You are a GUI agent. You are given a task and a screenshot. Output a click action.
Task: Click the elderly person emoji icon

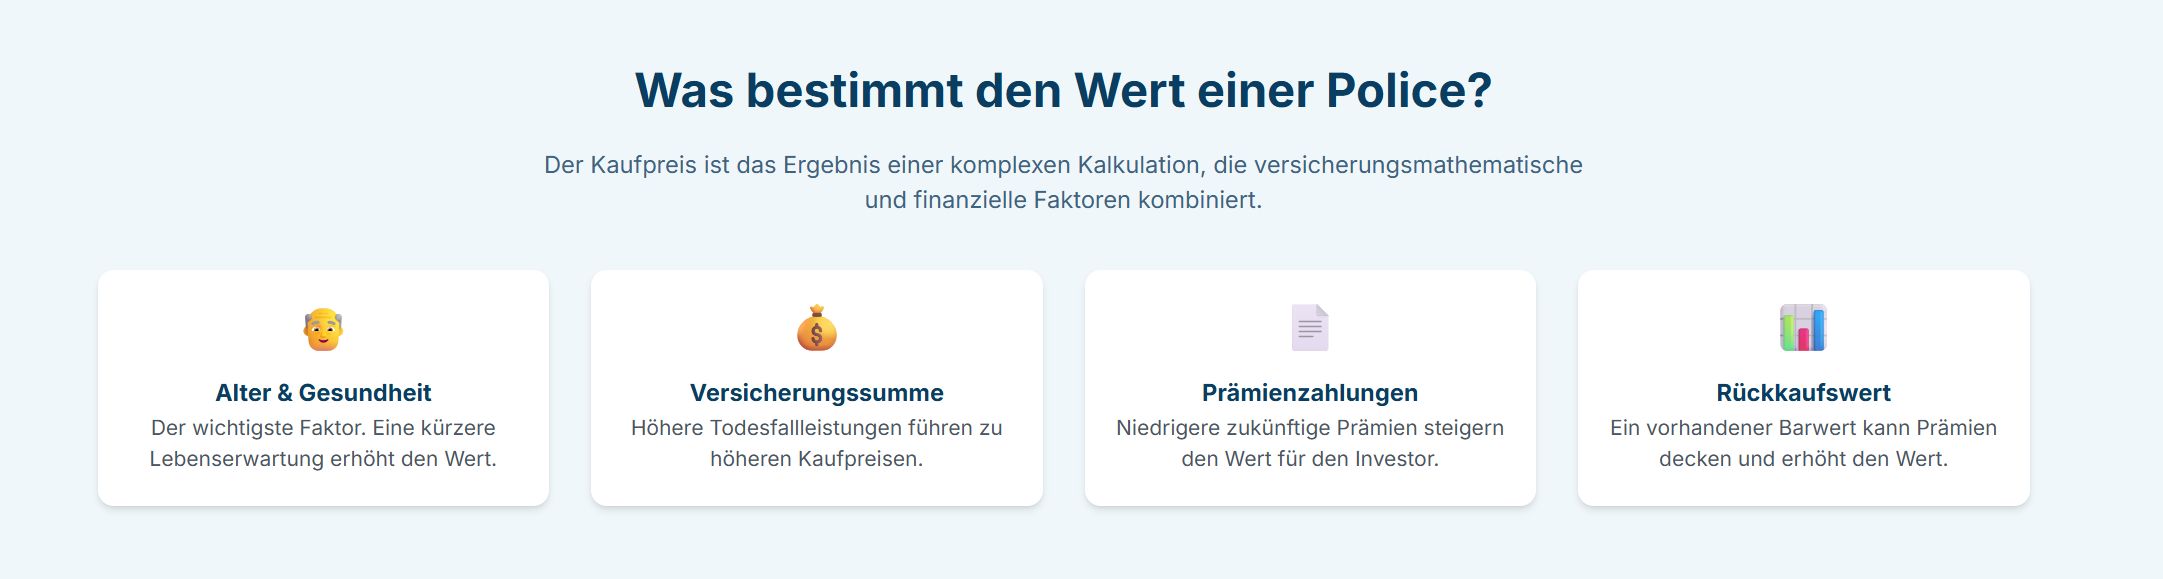click(323, 328)
